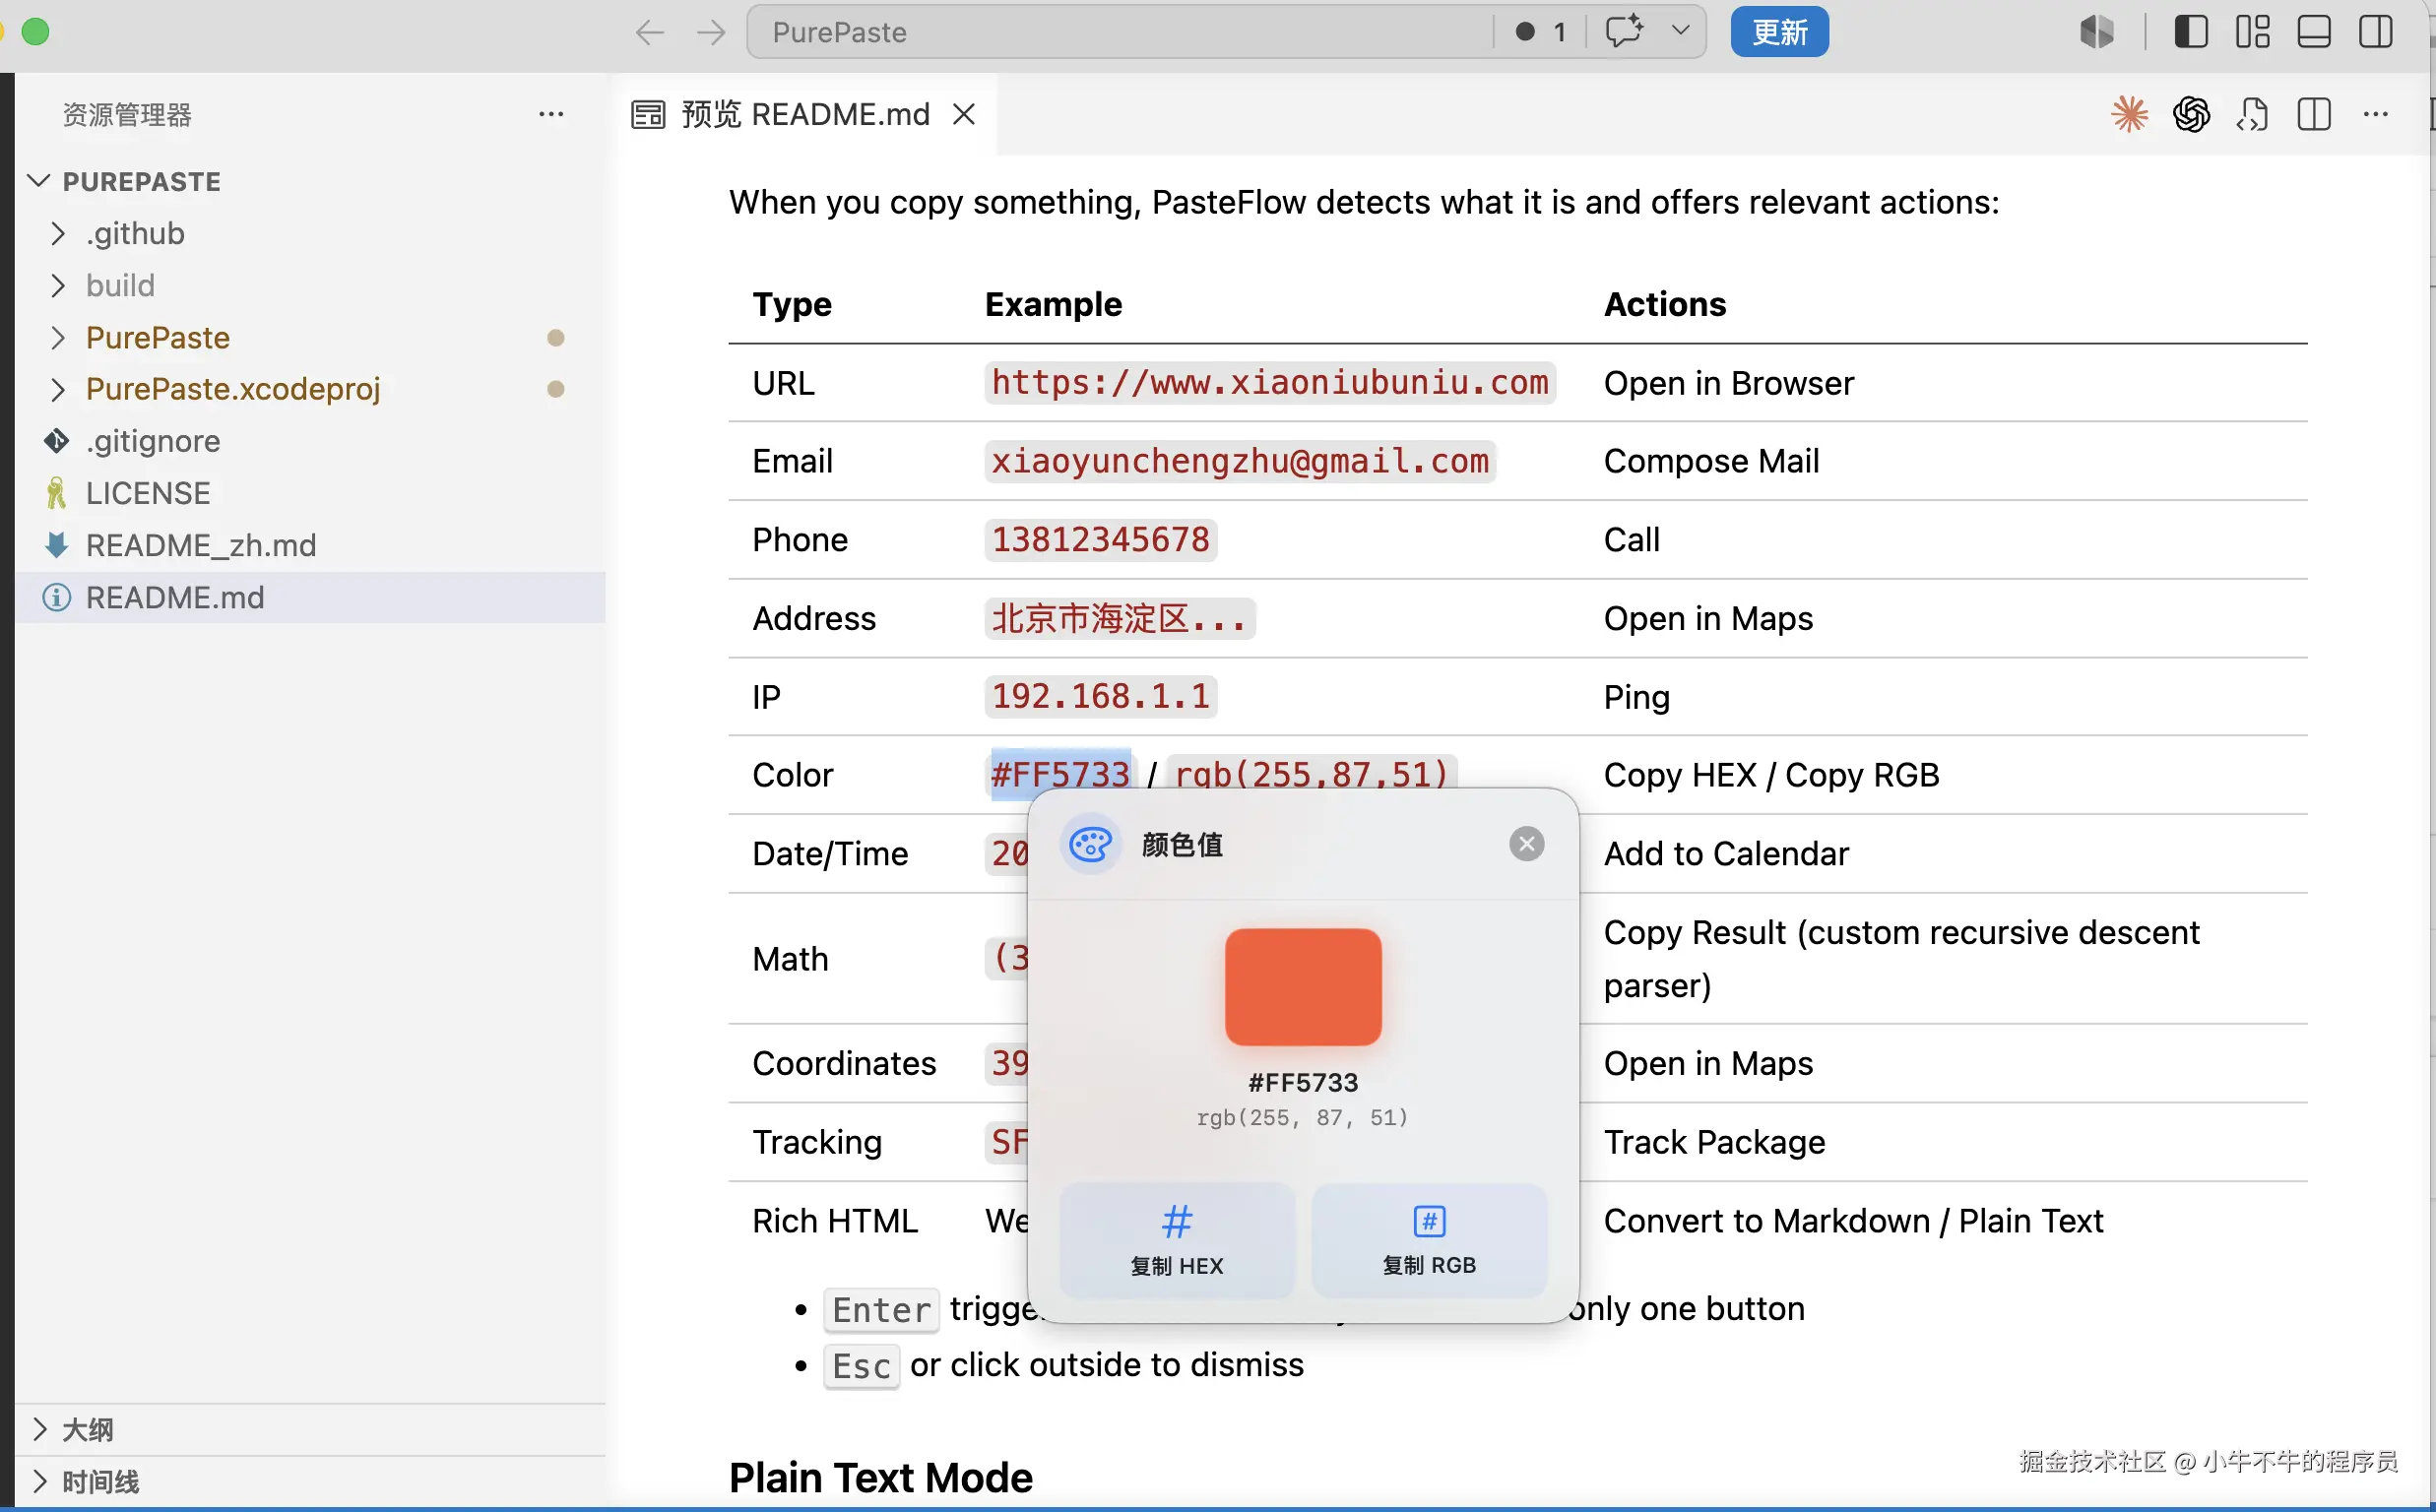
Task: Click the blue 更新 update button
Action: coord(1779,32)
